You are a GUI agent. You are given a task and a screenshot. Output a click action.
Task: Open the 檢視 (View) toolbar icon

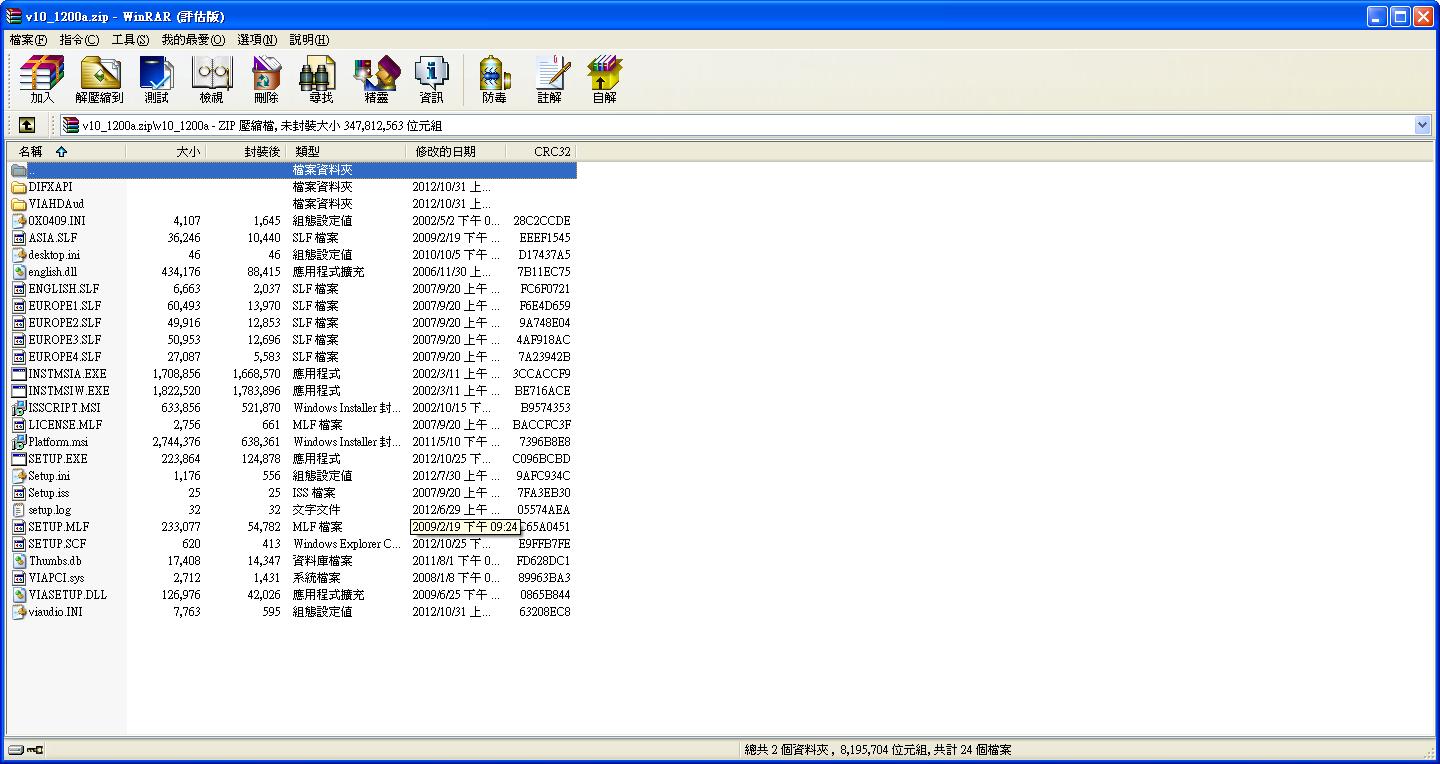tap(211, 80)
